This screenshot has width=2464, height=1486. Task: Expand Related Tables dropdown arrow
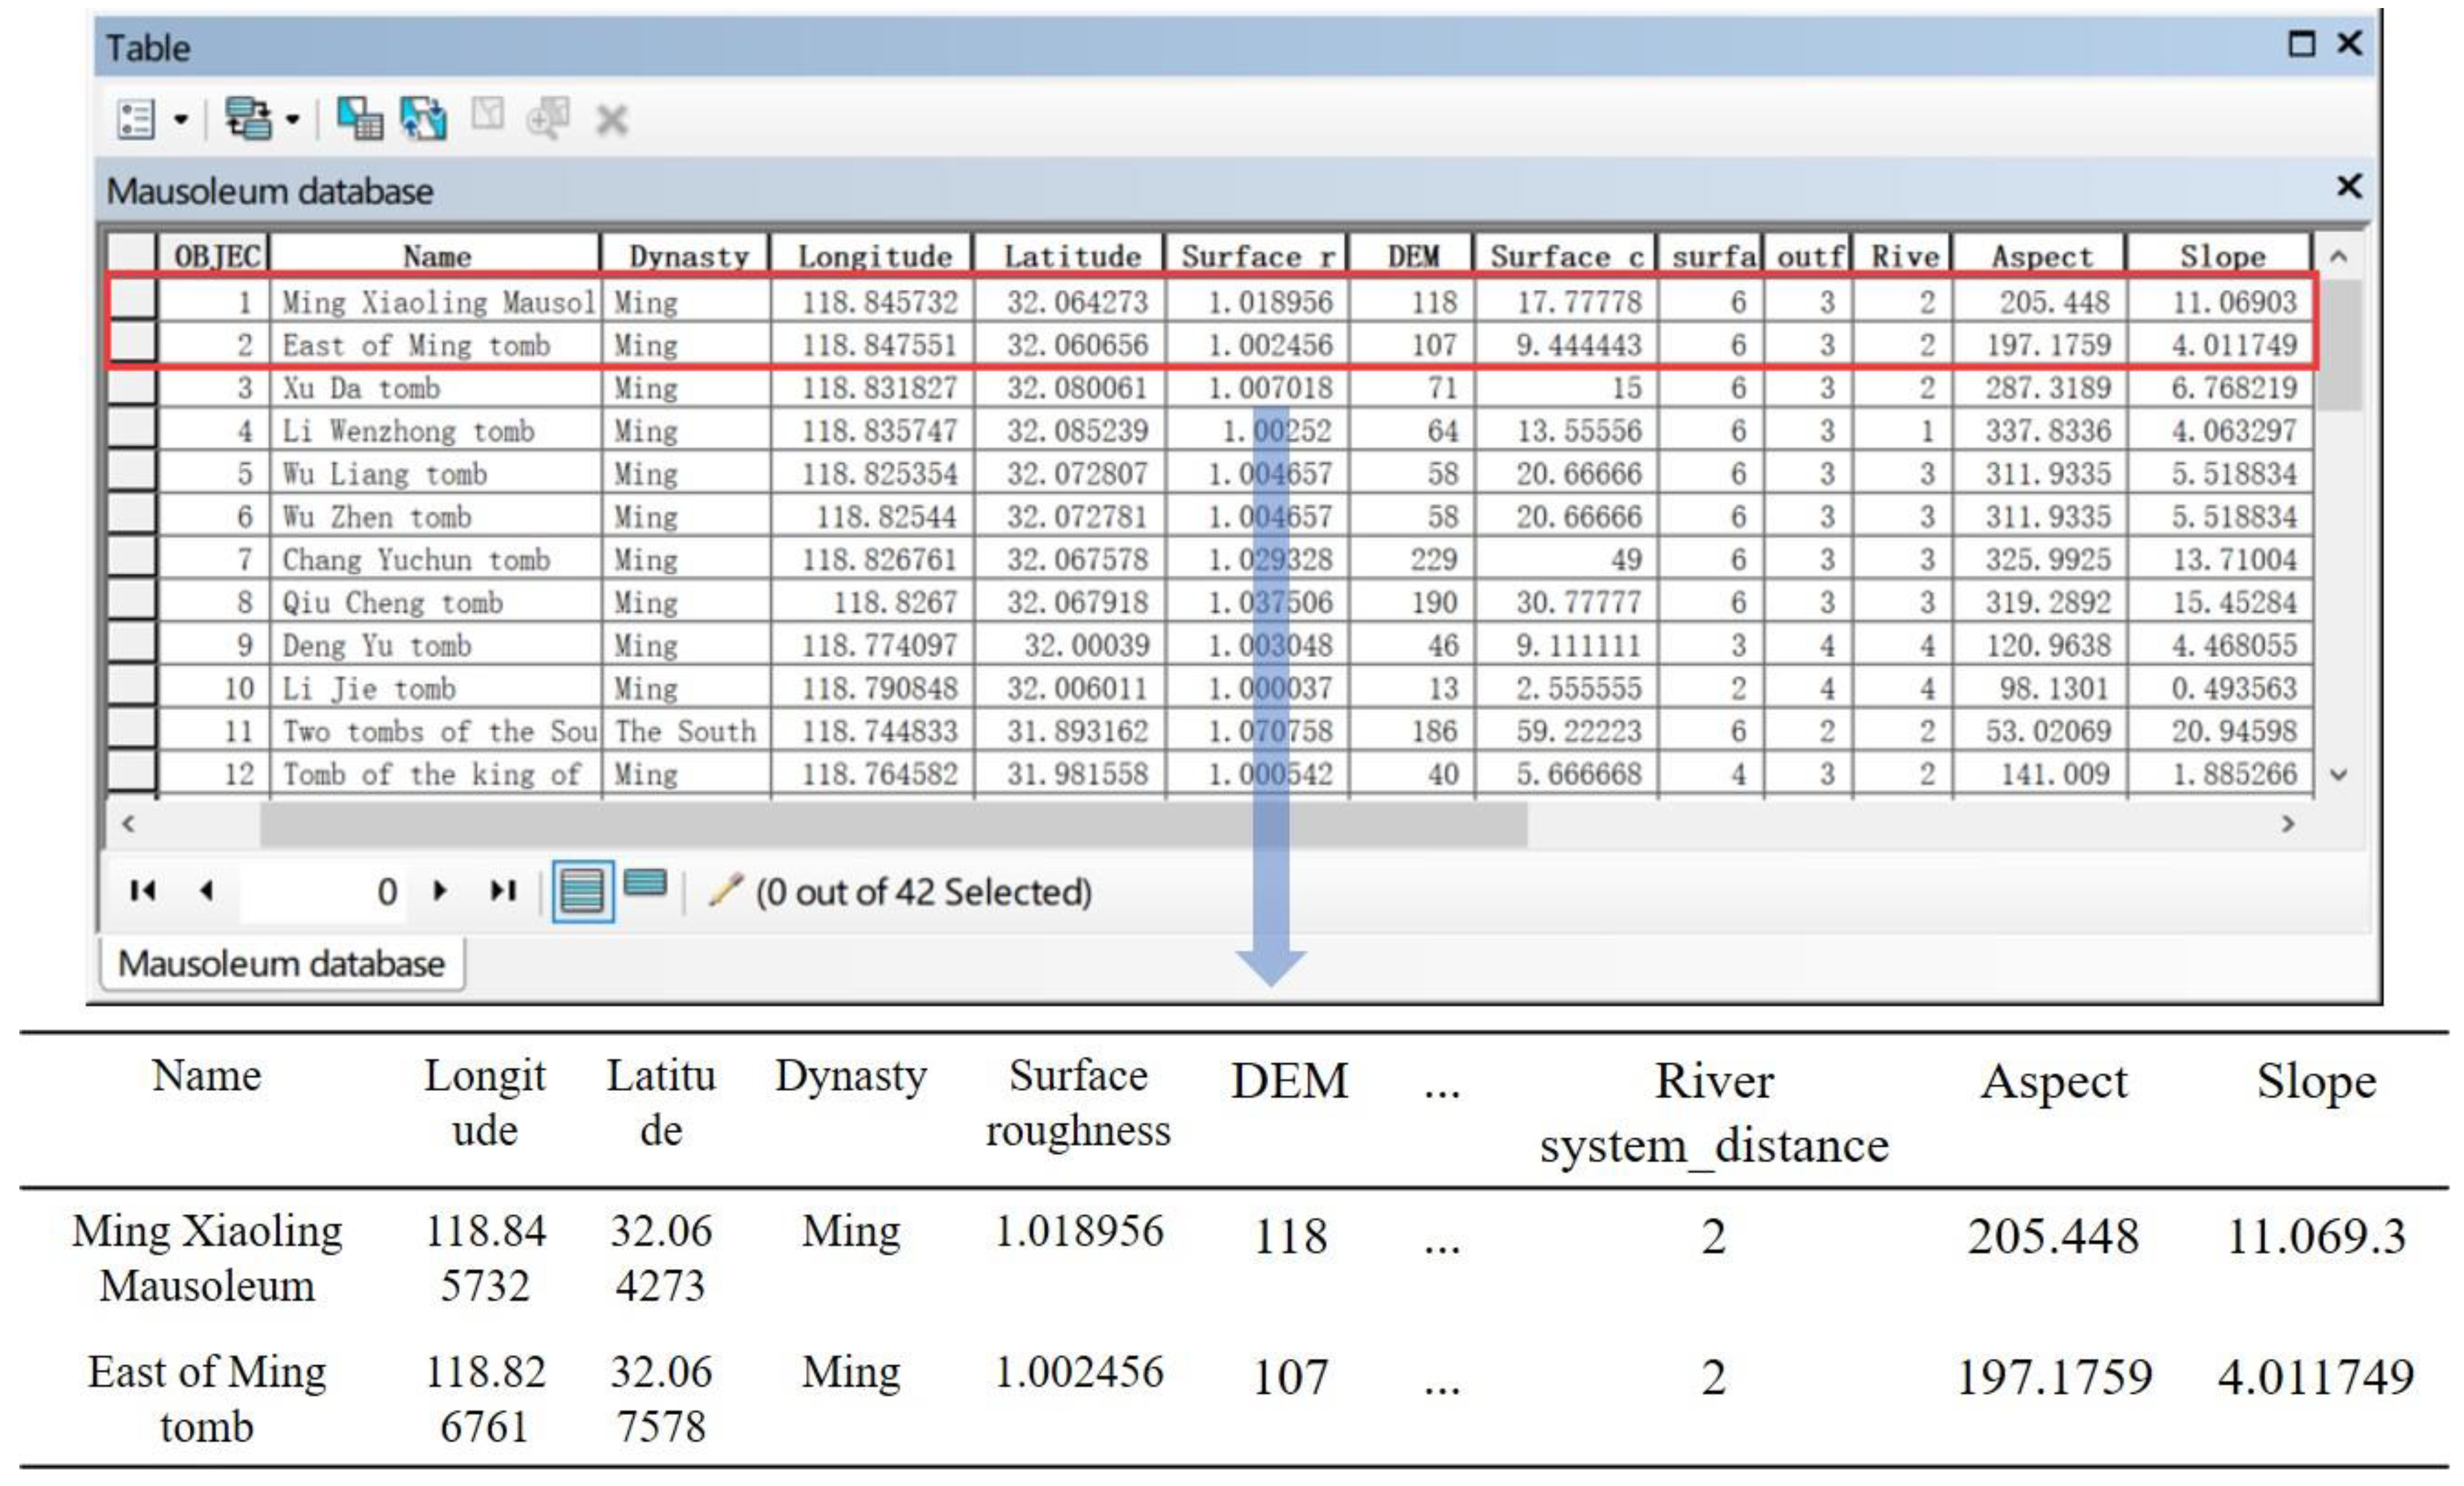292,120
